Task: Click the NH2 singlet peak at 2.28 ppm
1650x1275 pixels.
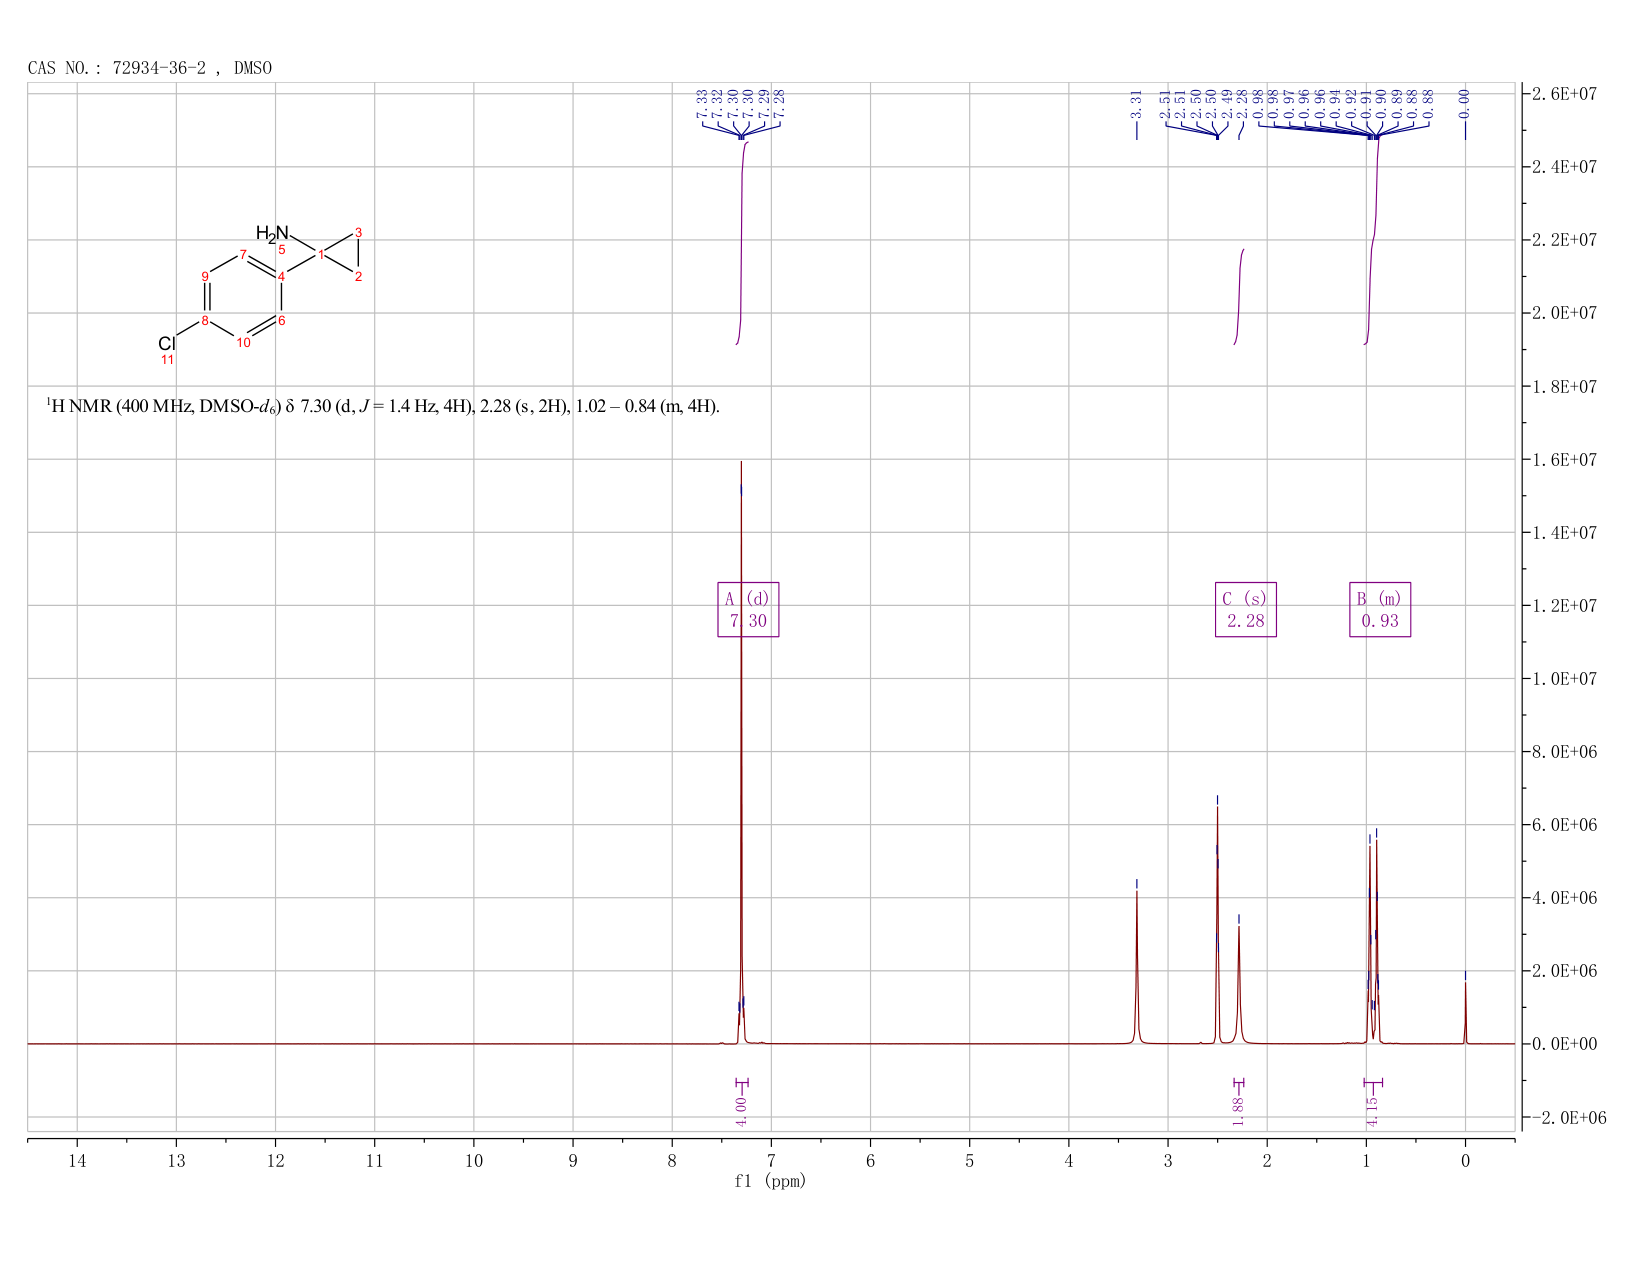Action: click(1239, 985)
